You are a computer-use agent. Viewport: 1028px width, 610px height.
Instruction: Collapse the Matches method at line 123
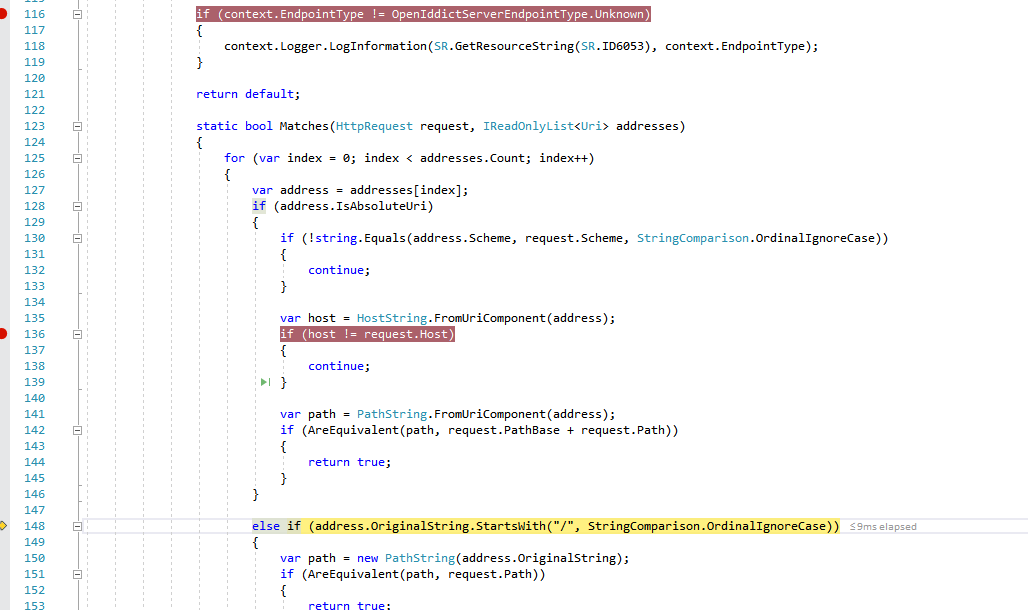tap(77, 126)
